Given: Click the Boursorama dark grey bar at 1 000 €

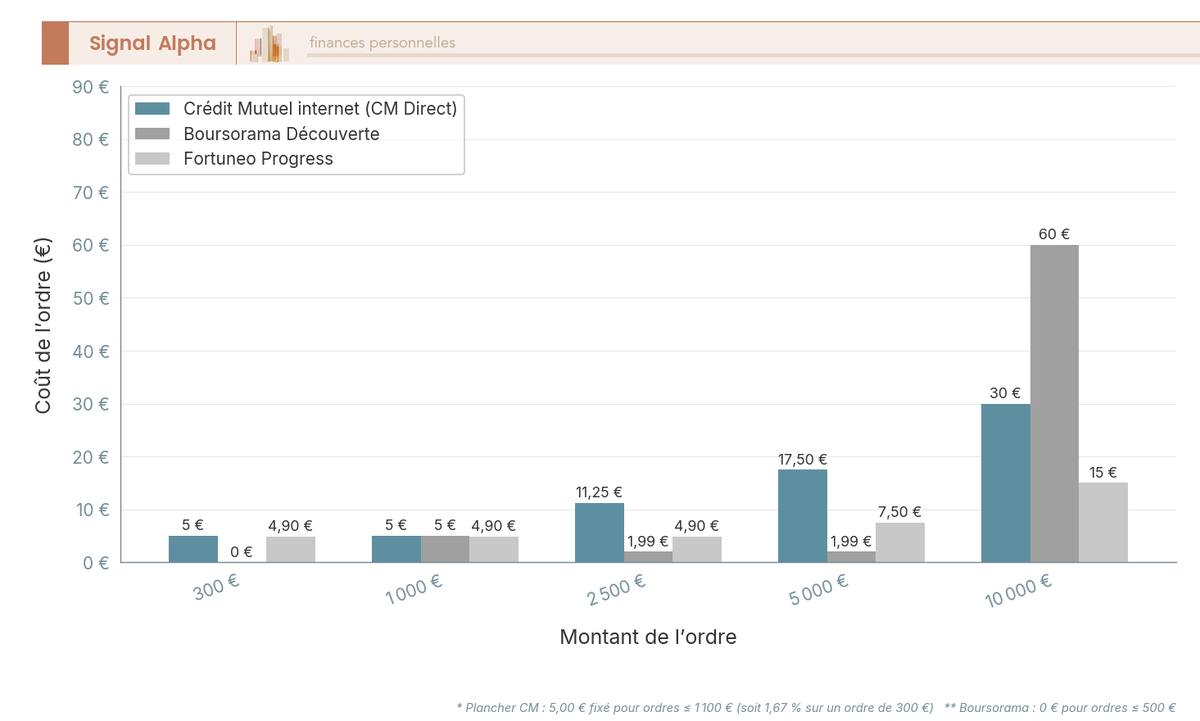Looking at the screenshot, I should (x=445, y=549).
